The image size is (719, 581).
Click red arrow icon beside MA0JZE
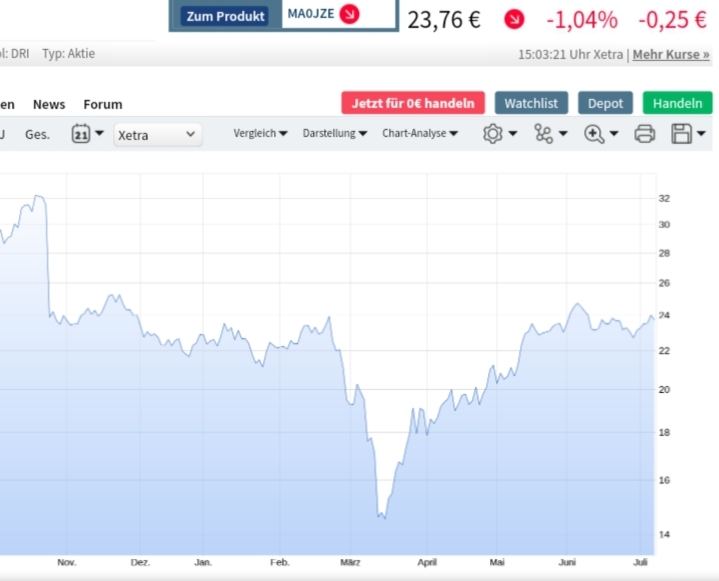pos(349,14)
